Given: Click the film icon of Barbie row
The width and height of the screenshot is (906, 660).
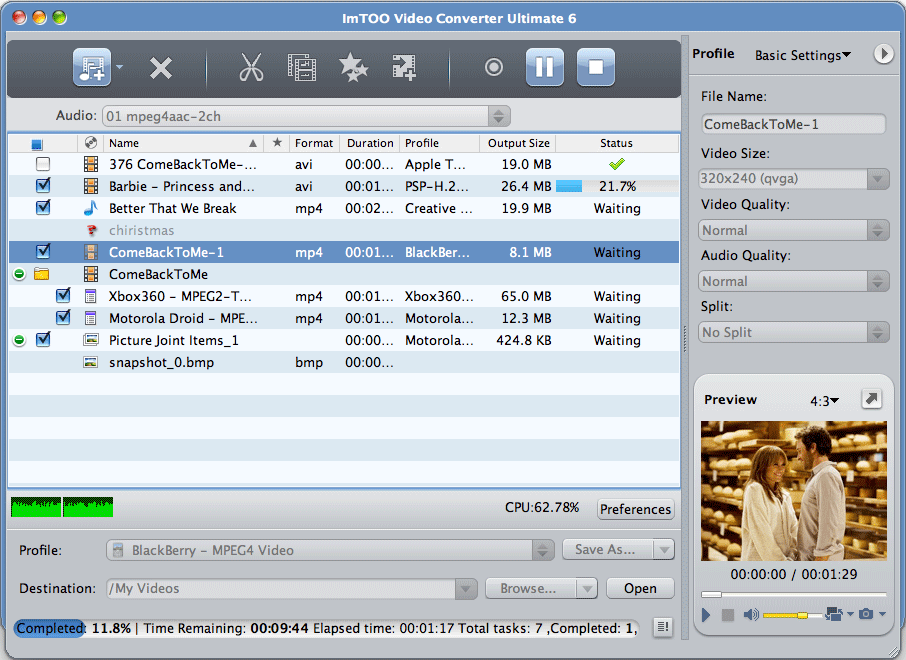Looking at the screenshot, I should click(91, 186).
